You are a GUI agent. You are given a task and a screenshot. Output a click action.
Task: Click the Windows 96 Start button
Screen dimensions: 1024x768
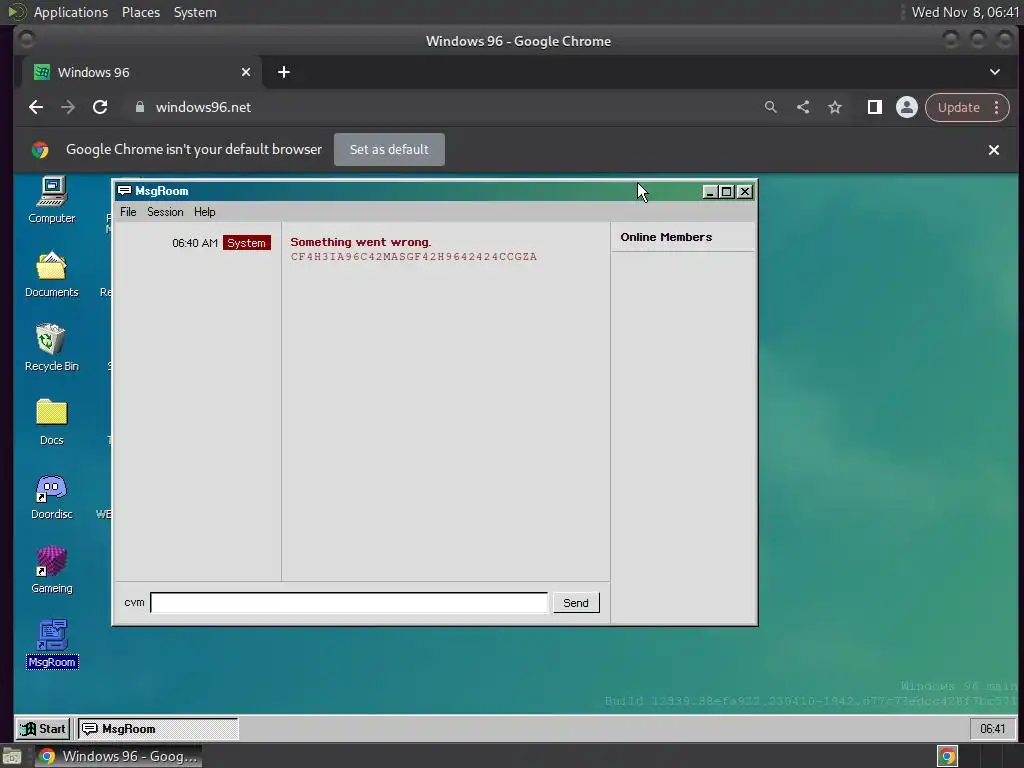pos(43,729)
